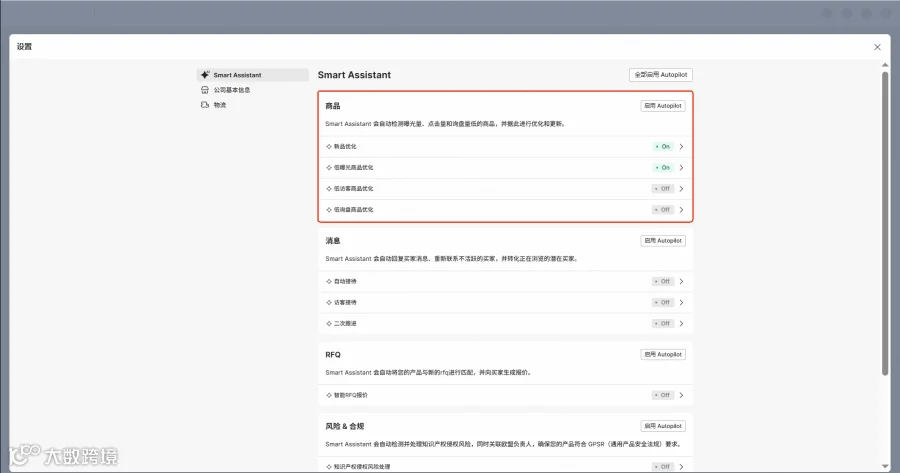Toggle the Off status for 访客接待
900x473 pixels.
[662, 303]
